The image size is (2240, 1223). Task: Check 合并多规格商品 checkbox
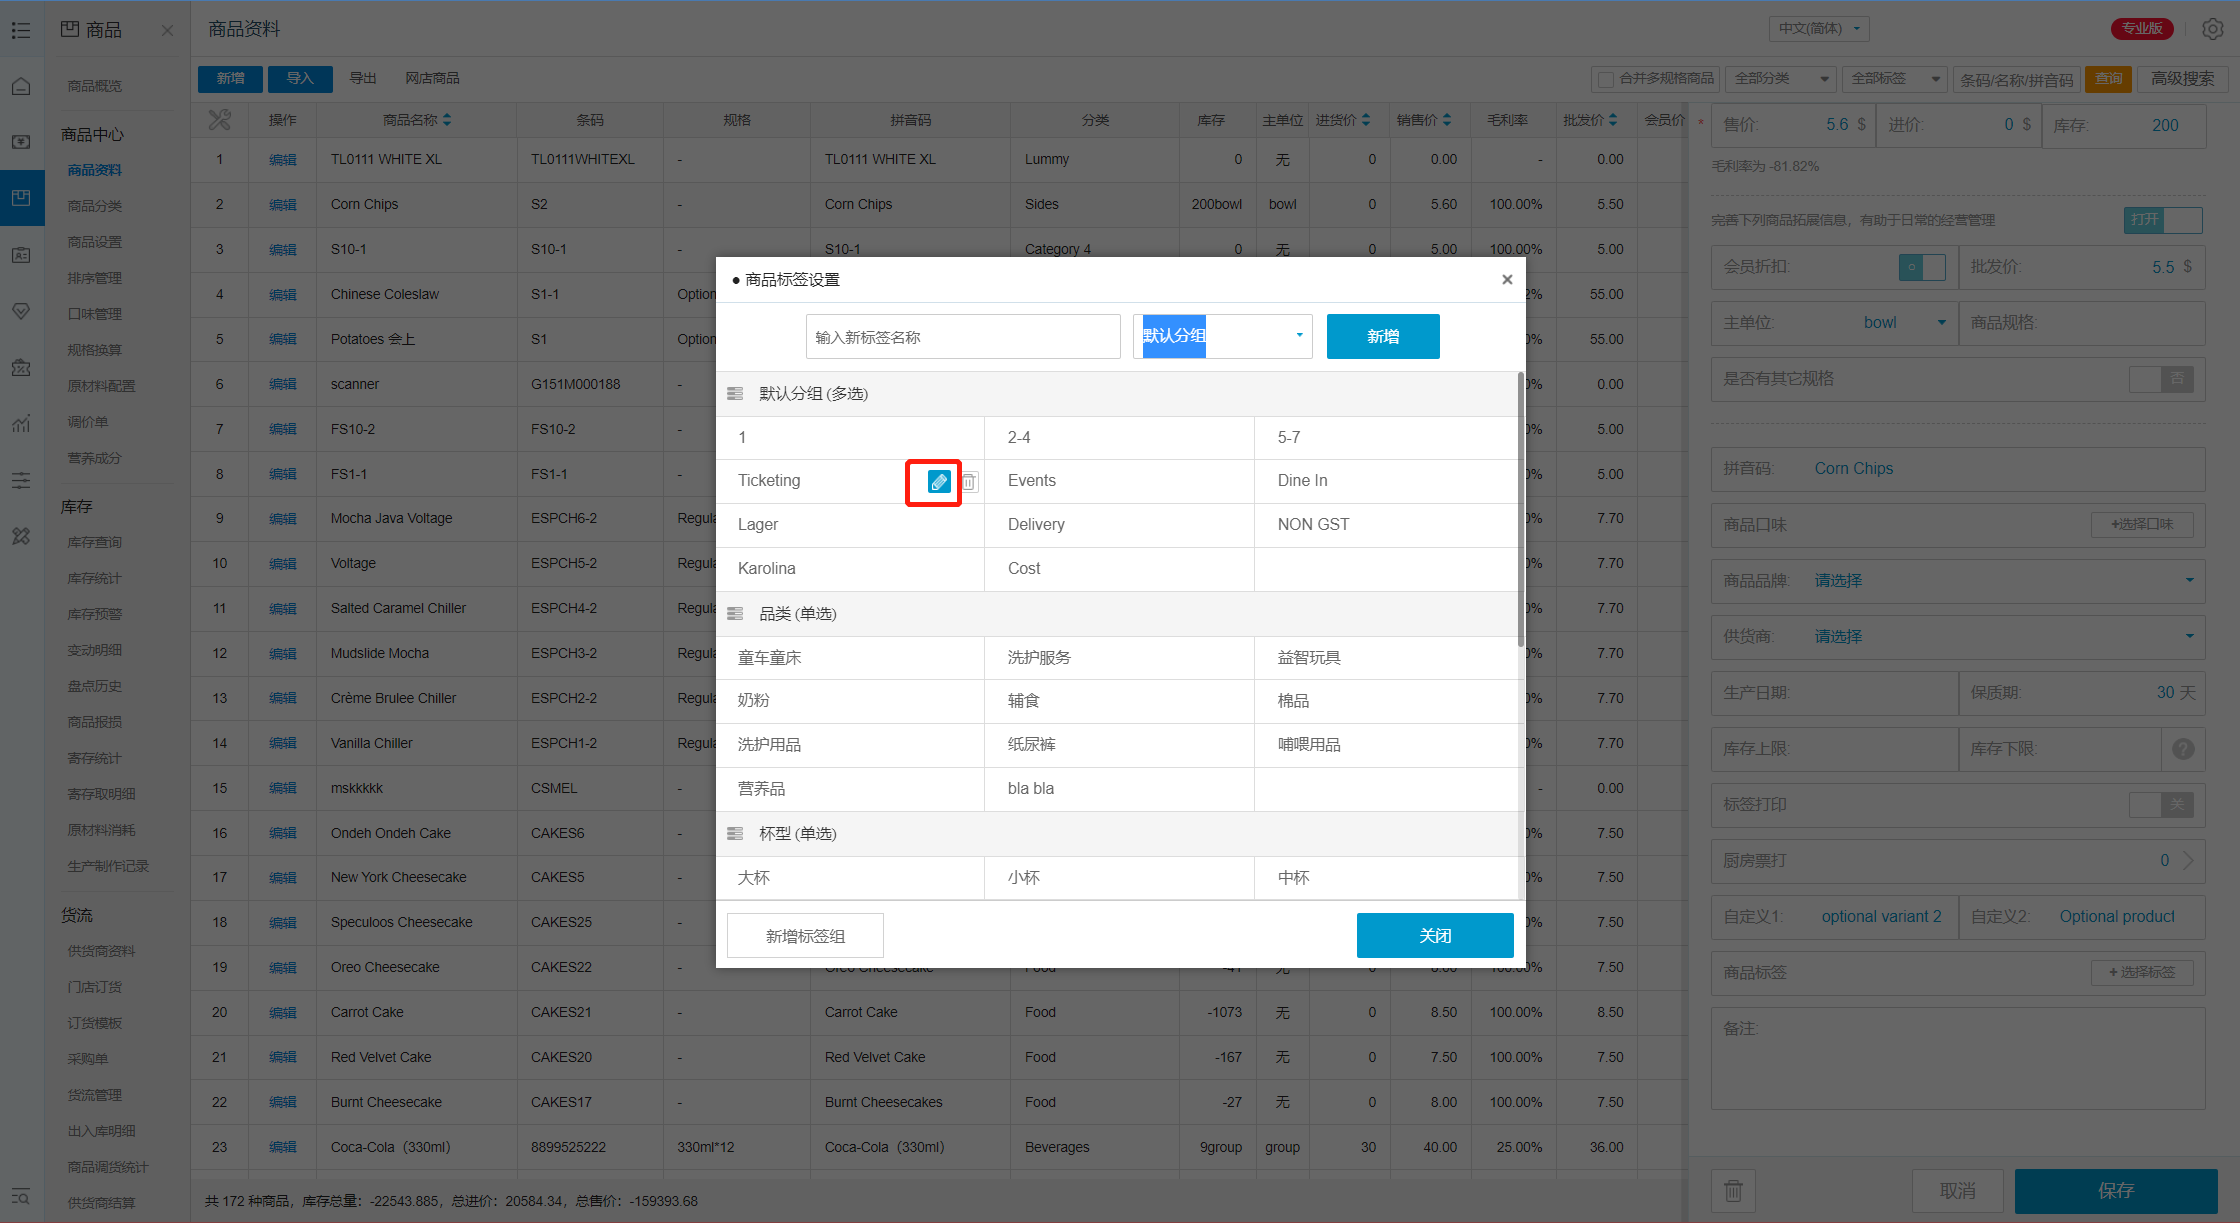1606,79
